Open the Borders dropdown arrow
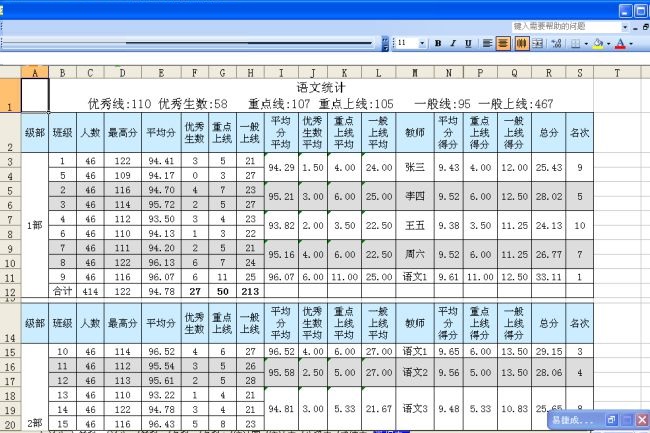This screenshot has height=433, width=650. tap(586, 44)
